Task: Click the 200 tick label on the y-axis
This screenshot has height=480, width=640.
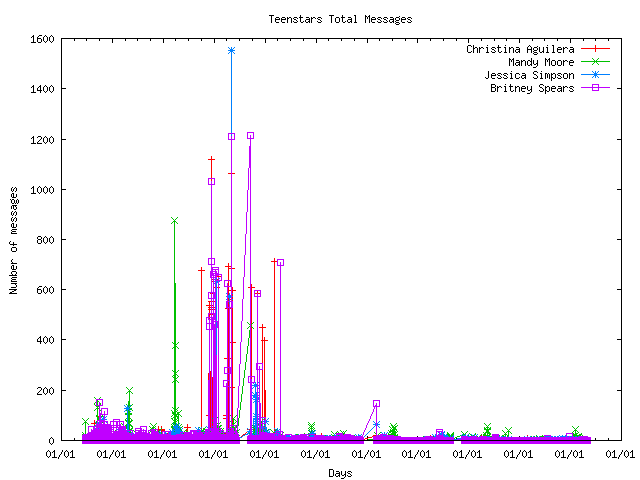Action: click(45, 390)
